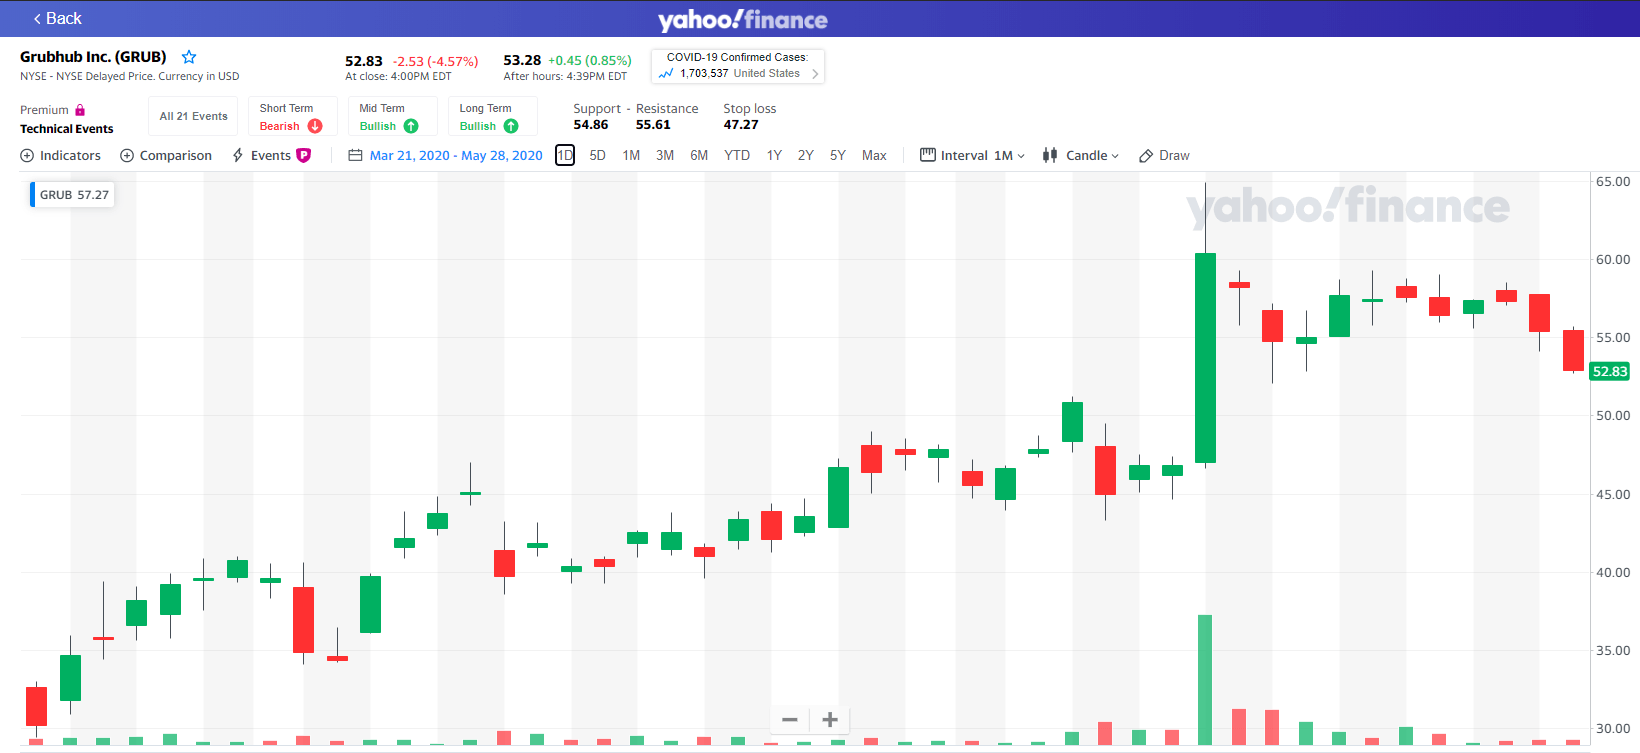Image resolution: width=1640 pixels, height=753 pixels.
Task: Click the COVID-19 trend chart icon
Action: pos(666,73)
